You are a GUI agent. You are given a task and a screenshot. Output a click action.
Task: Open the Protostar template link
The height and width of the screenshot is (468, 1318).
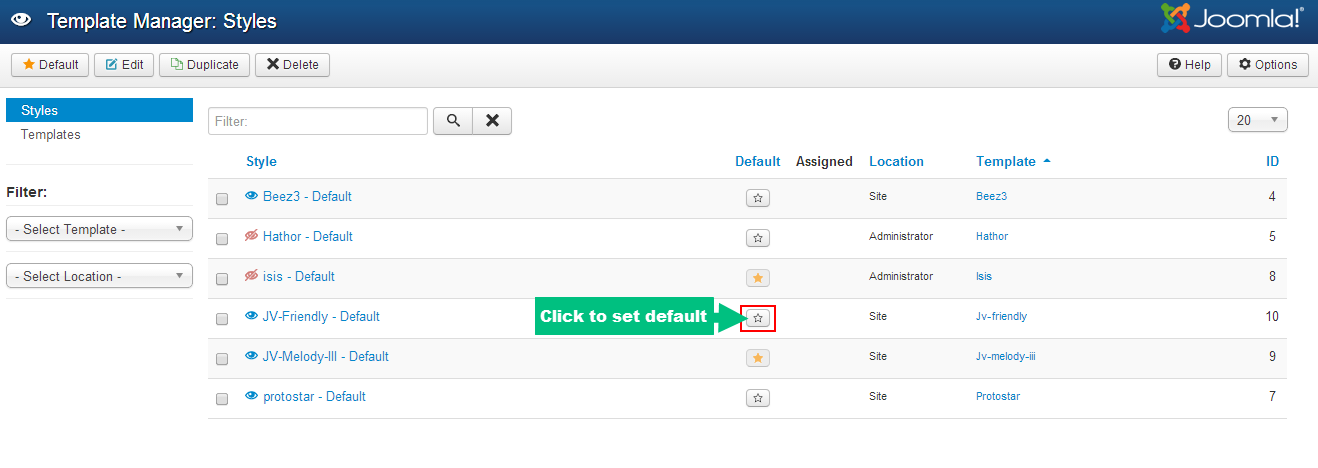pyautogui.click(x=998, y=396)
